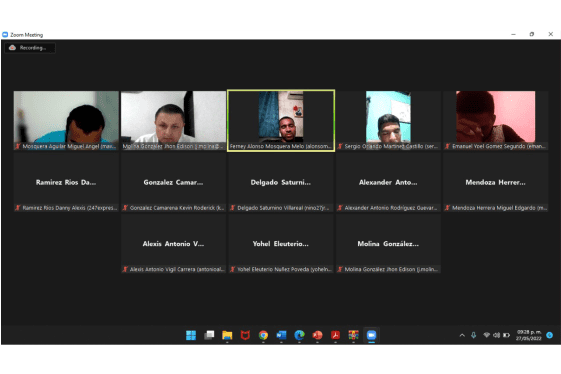Screen dimensions: 561x374
Task: Open Microsoft Edge from the taskbar
Action: (299, 335)
